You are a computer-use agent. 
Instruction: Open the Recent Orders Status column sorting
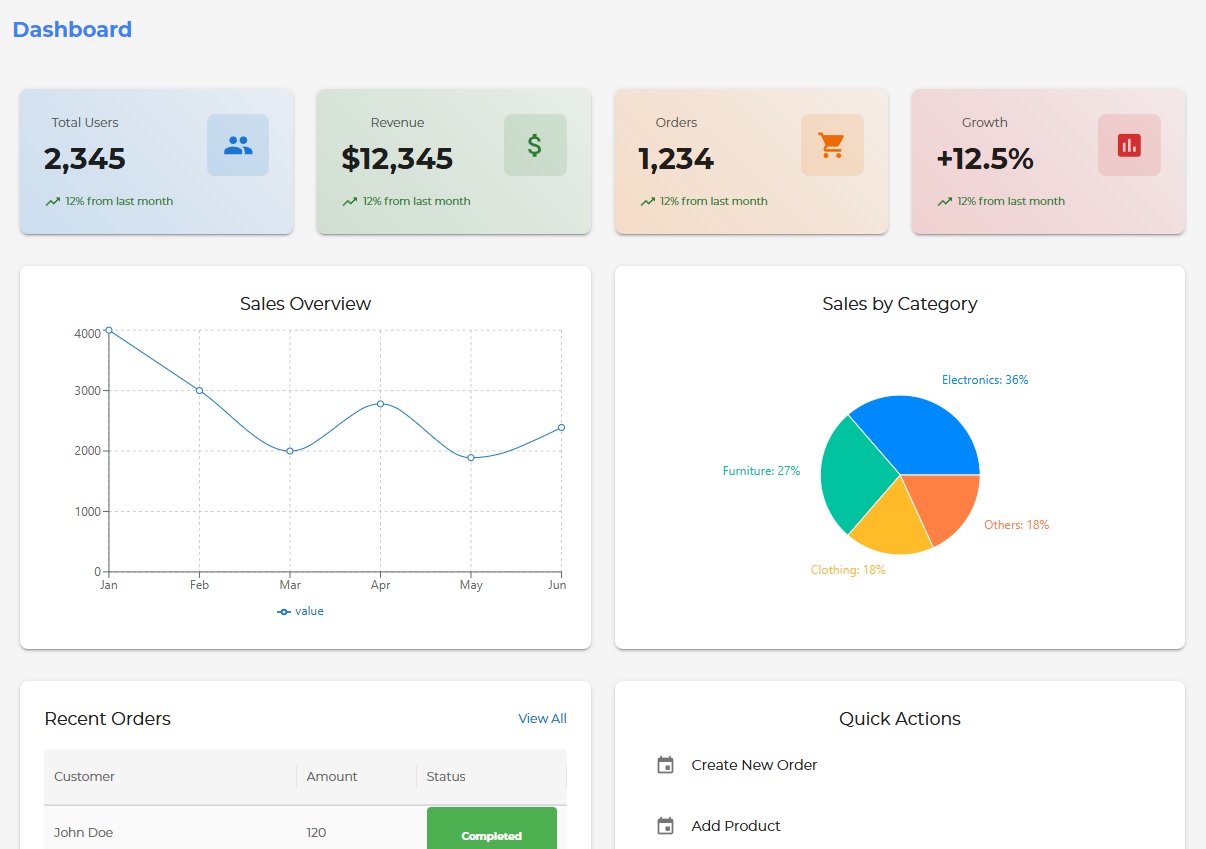[445, 776]
